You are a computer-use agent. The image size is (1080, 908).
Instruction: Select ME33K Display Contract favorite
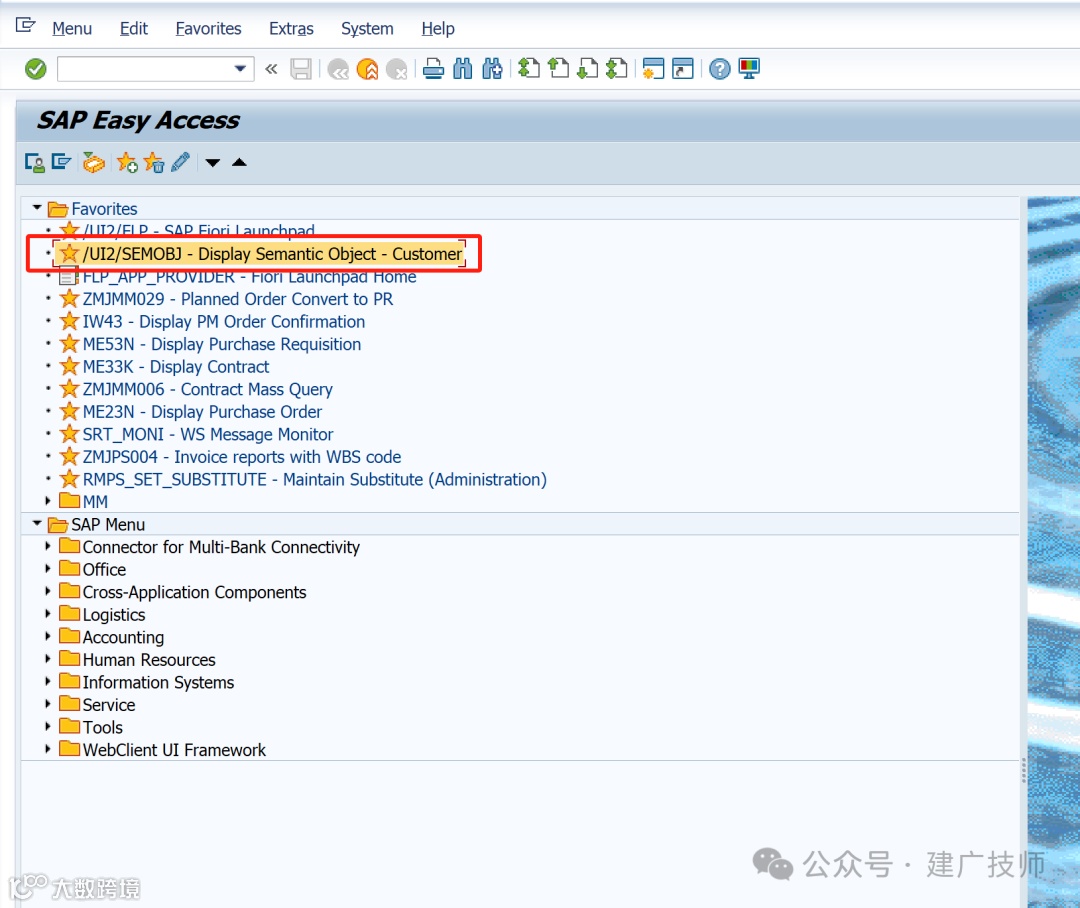[x=176, y=367]
